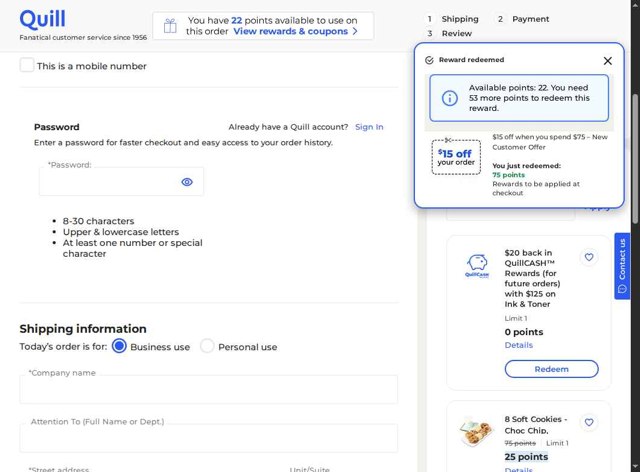Click the Soft Cookies product image
The image size is (640, 472).
click(x=476, y=432)
